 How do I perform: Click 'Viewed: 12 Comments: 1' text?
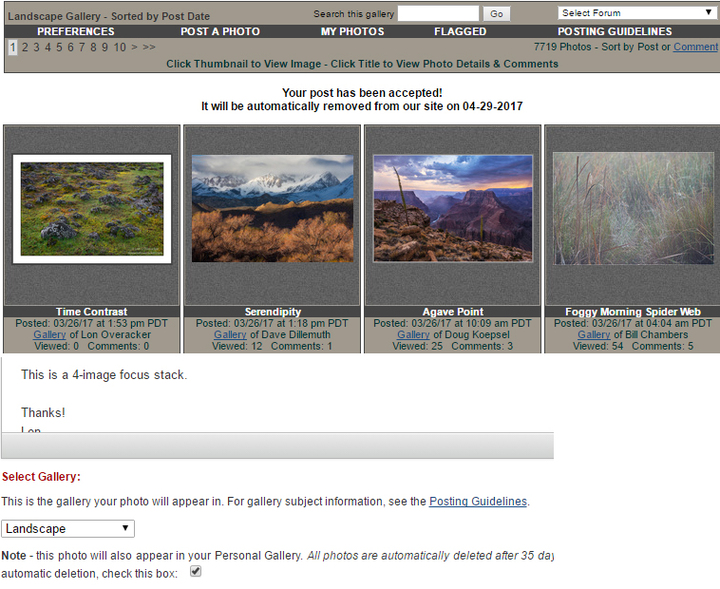[272, 346]
